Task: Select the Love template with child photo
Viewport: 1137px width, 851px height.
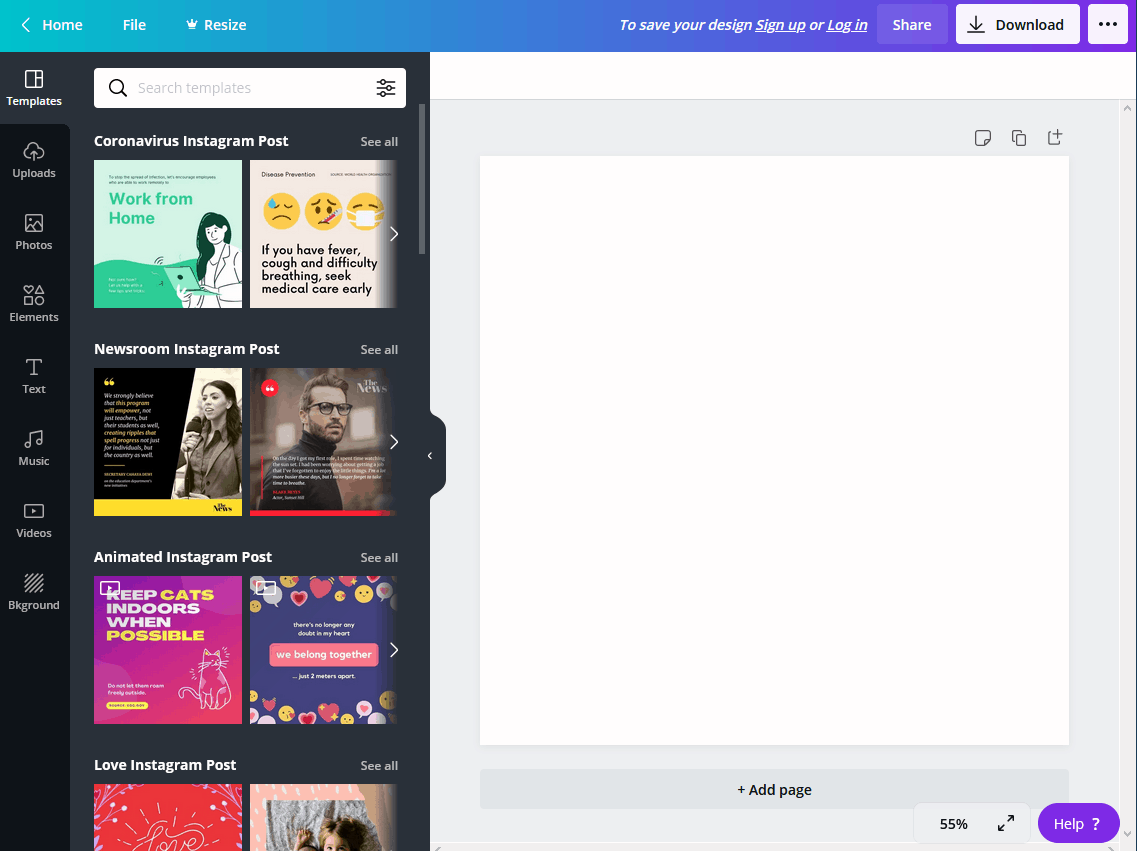Action: click(x=323, y=818)
